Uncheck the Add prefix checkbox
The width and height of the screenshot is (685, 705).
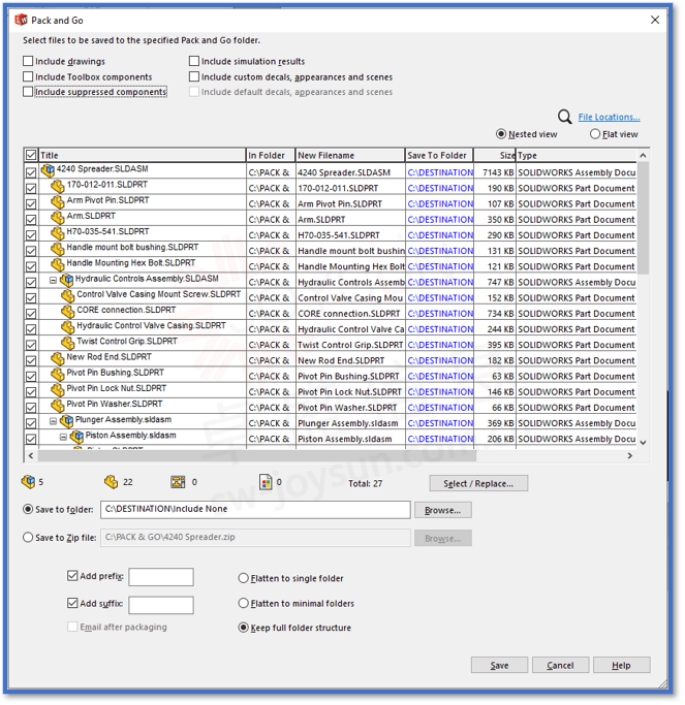[x=72, y=576]
